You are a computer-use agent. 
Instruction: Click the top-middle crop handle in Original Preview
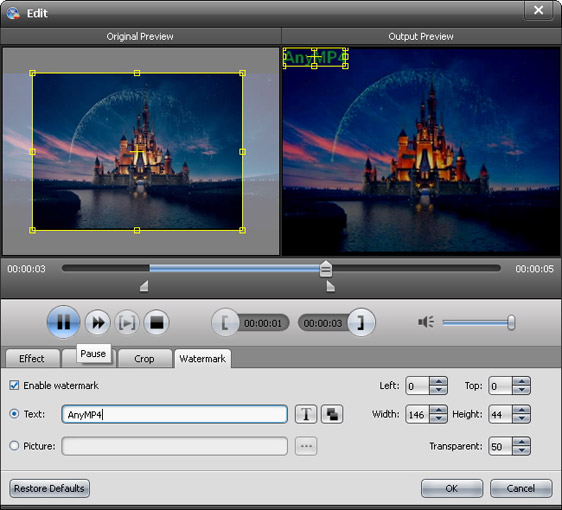[x=137, y=73]
